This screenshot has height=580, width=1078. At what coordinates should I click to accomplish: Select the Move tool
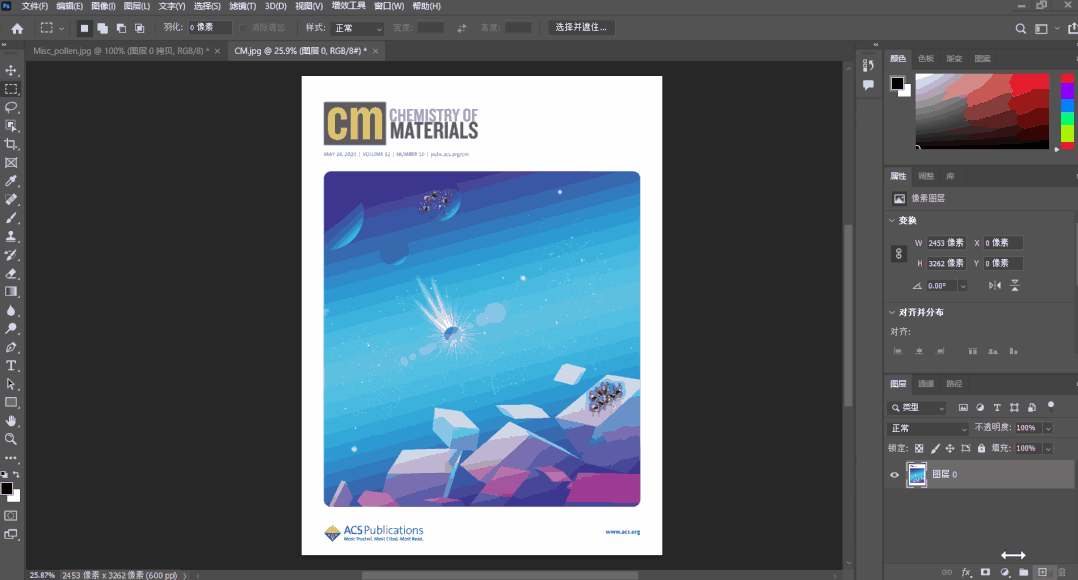11,70
